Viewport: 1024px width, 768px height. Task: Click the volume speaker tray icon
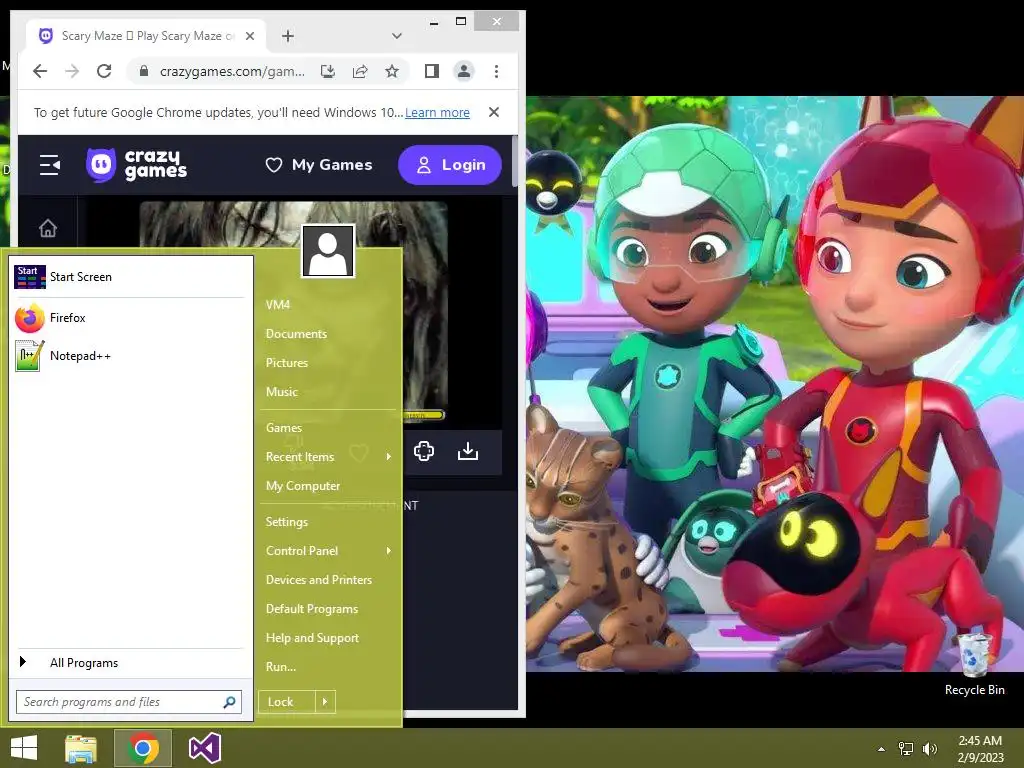pos(929,749)
